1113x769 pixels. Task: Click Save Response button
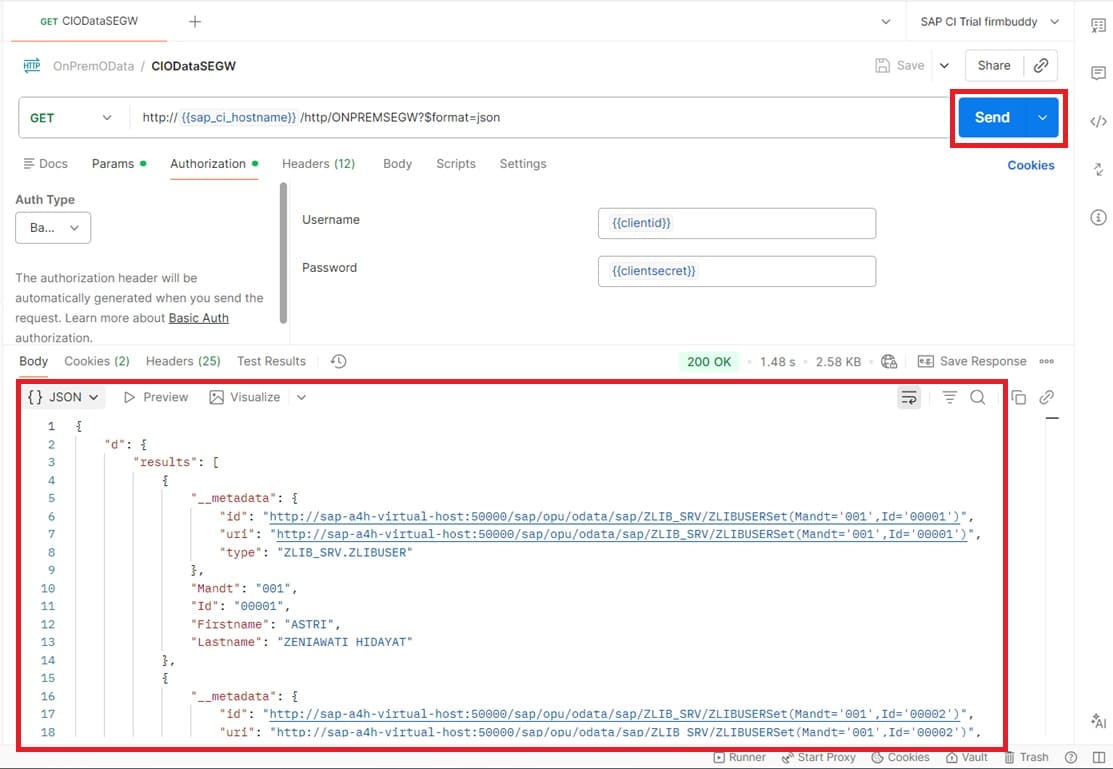tap(972, 361)
